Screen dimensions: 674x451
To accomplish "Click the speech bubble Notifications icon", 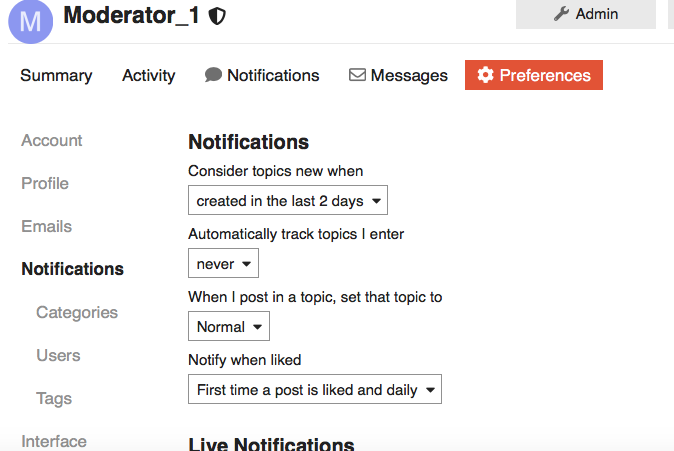I will [213, 75].
